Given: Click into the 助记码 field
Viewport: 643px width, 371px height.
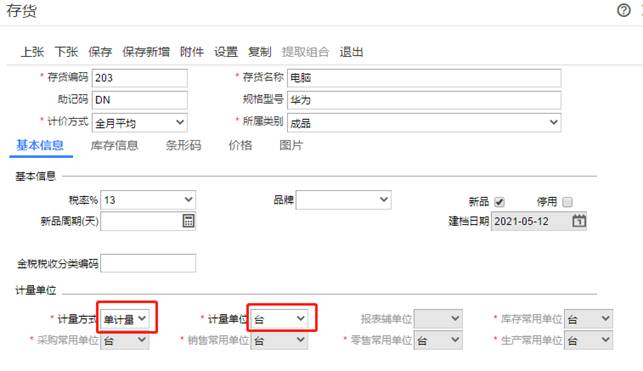Looking at the screenshot, I should tap(140, 100).
